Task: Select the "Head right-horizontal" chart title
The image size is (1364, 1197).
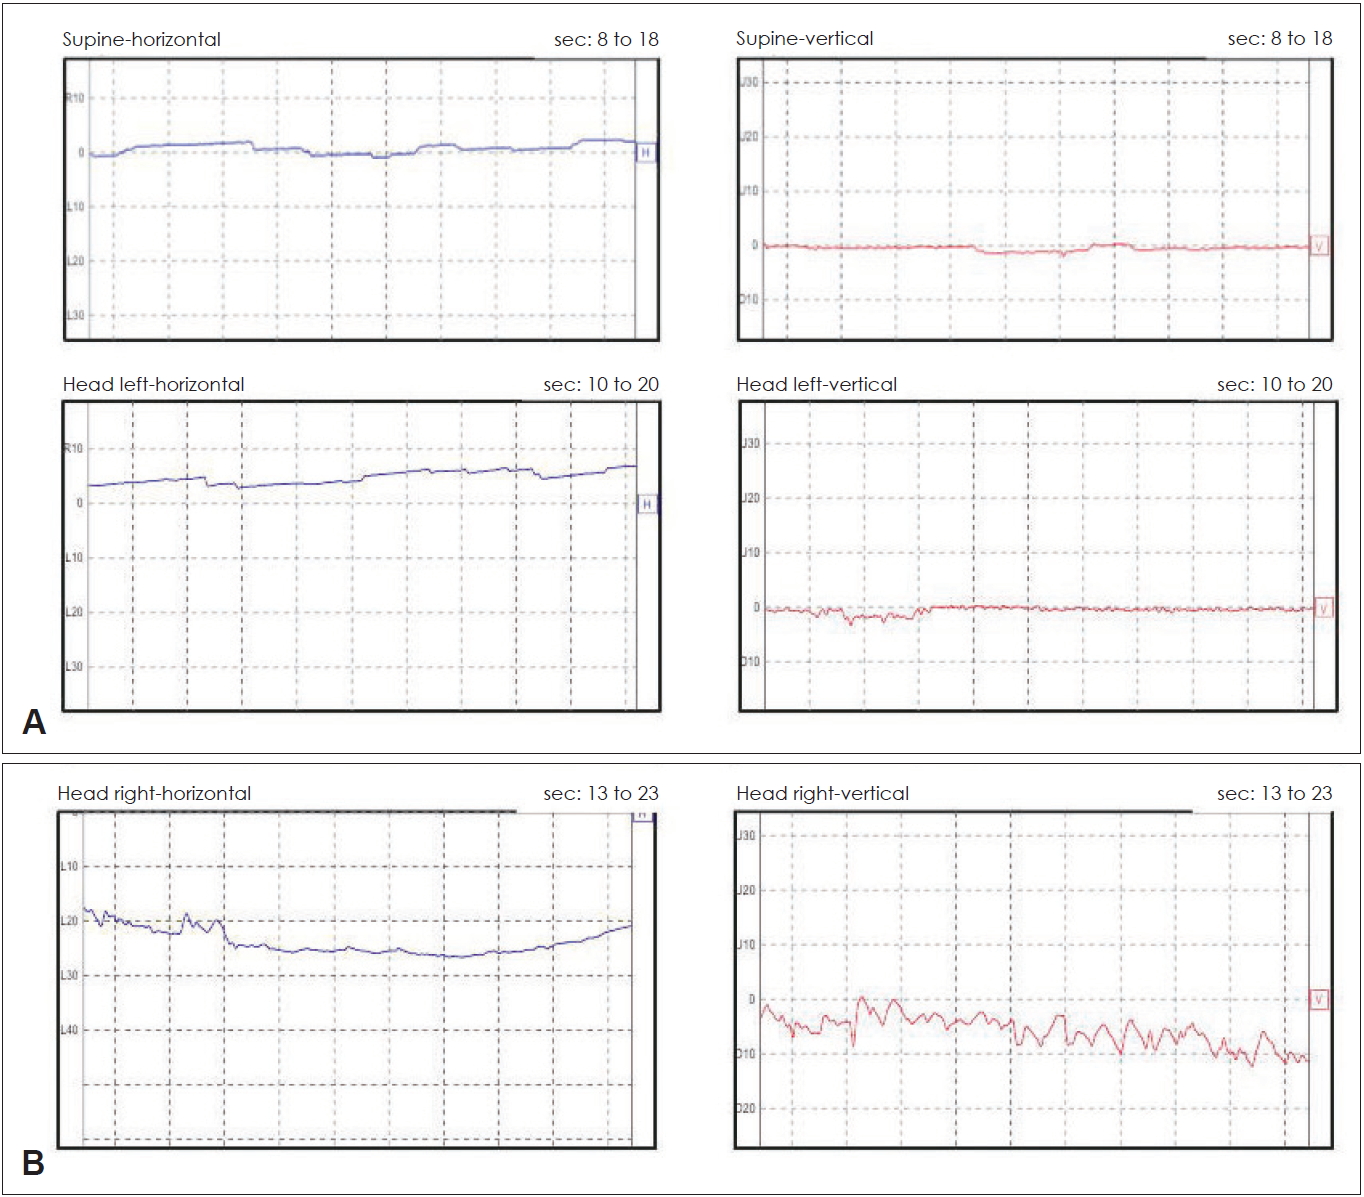Action: (x=154, y=793)
